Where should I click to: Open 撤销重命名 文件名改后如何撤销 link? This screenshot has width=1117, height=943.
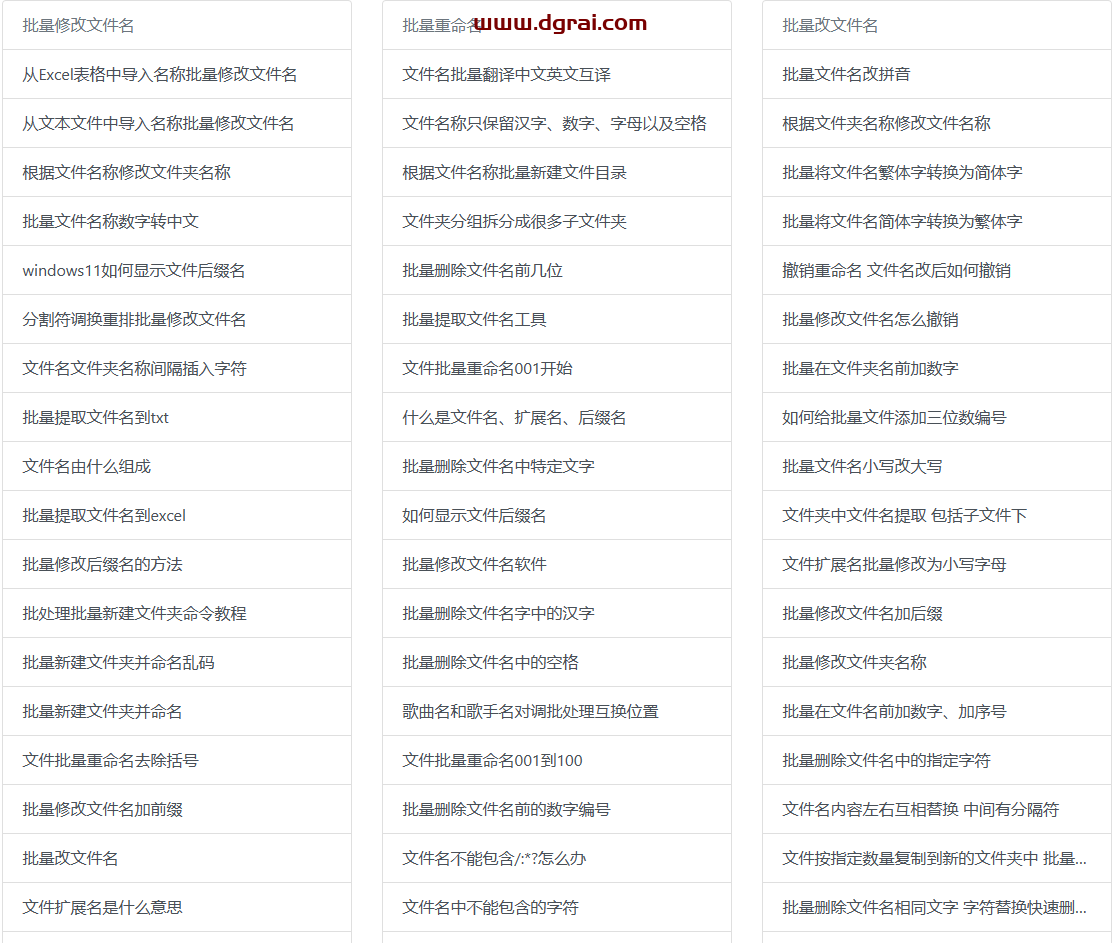(x=896, y=271)
